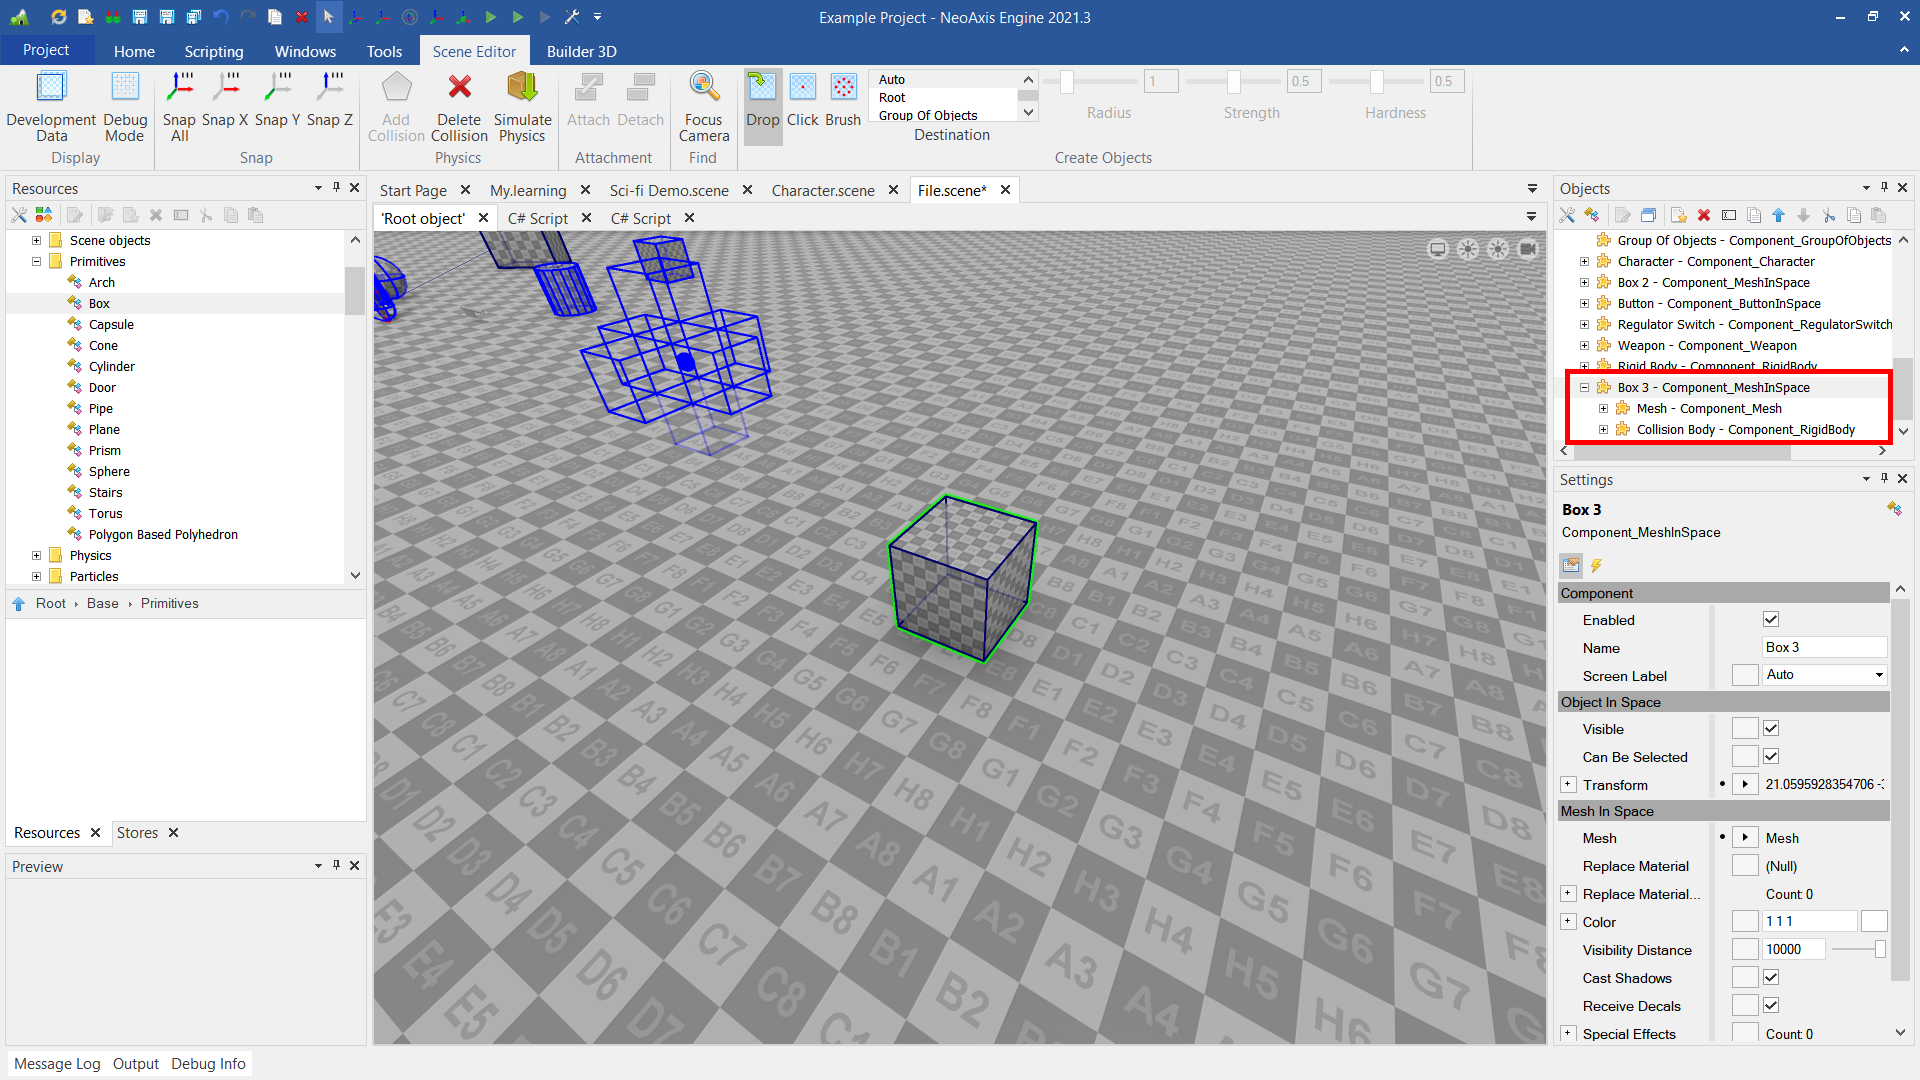This screenshot has height=1080, width=1920.
Task: Switch to Character.scene tab
Action: tap(822, 190)
